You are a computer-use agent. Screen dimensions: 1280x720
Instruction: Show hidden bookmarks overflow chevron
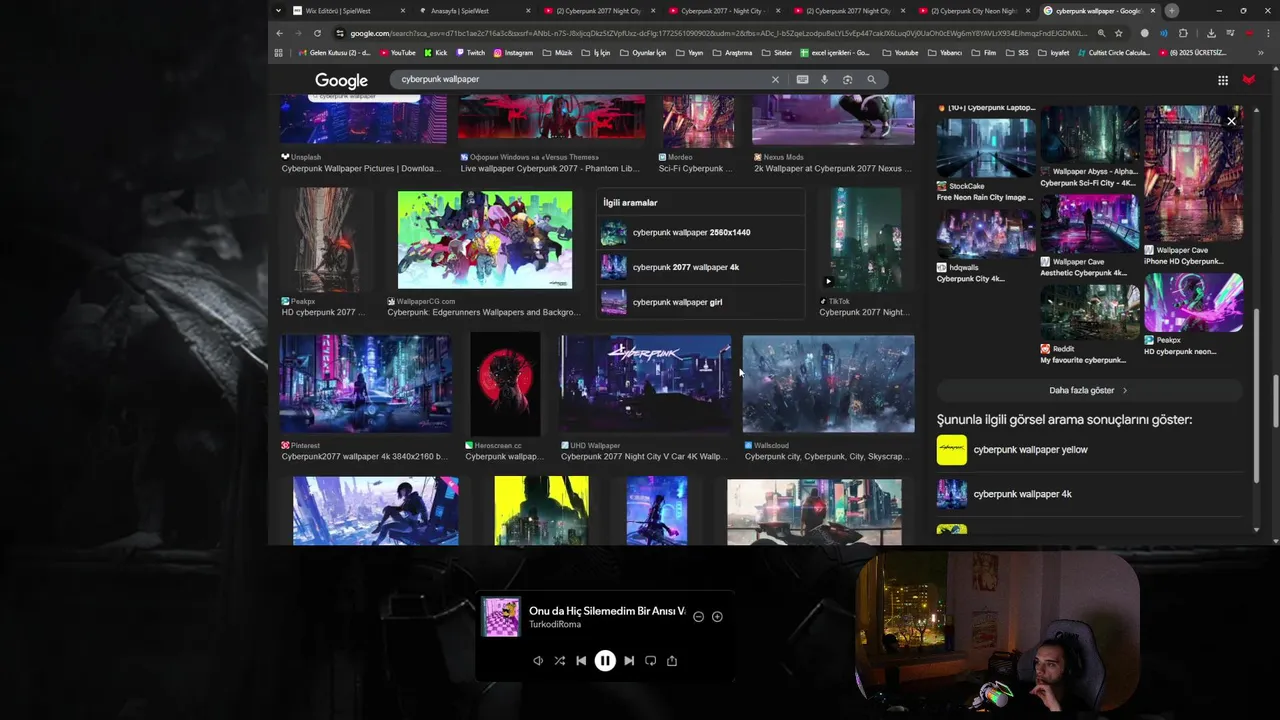coord(1261,53)
